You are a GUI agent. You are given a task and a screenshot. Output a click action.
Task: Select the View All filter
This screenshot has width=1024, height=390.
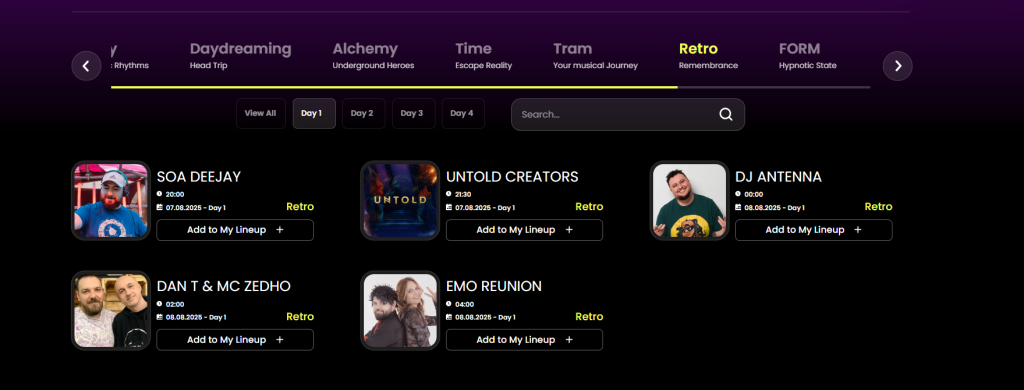point(261,114)
